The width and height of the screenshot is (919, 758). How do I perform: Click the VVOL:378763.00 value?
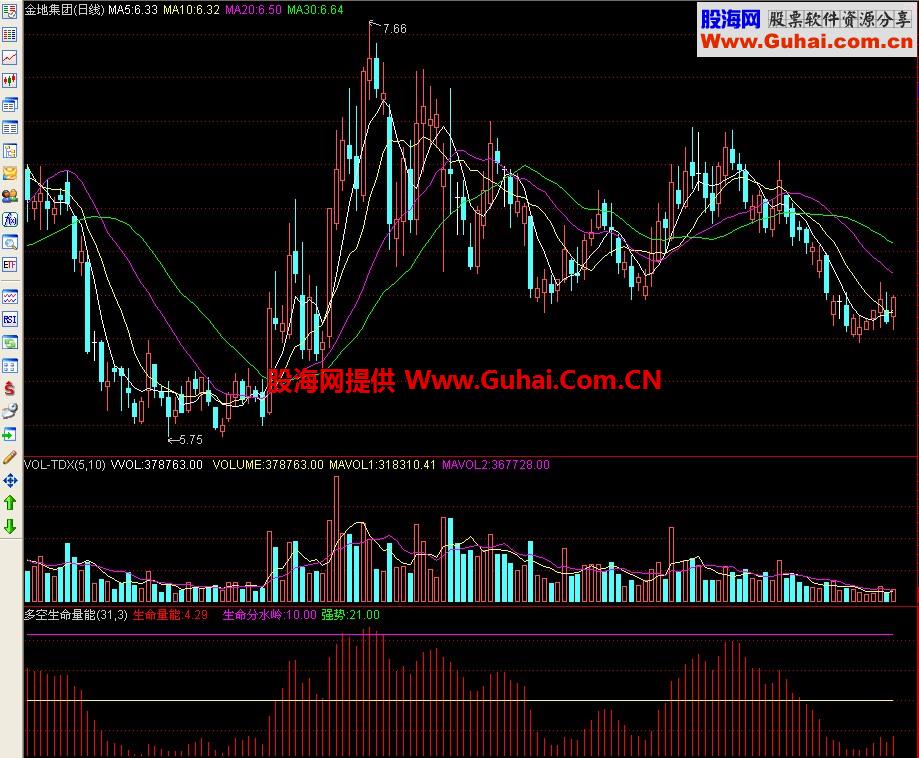156,465
